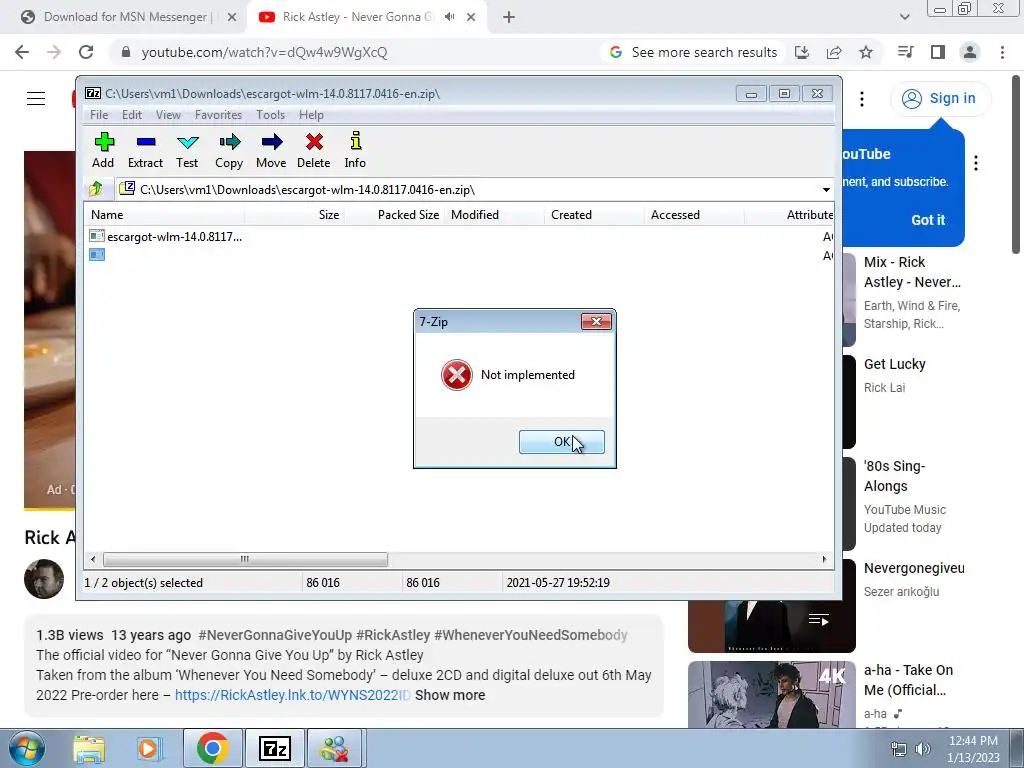
Task: Open YouTube settings three-dot menu near Sign in
Action: (862, 99)
